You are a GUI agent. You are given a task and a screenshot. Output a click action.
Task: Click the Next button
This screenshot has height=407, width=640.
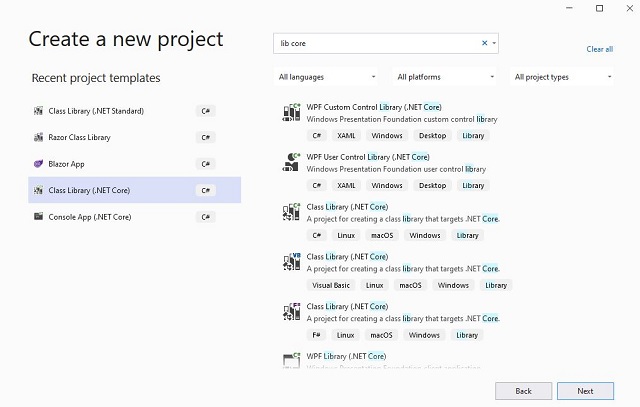585,391
